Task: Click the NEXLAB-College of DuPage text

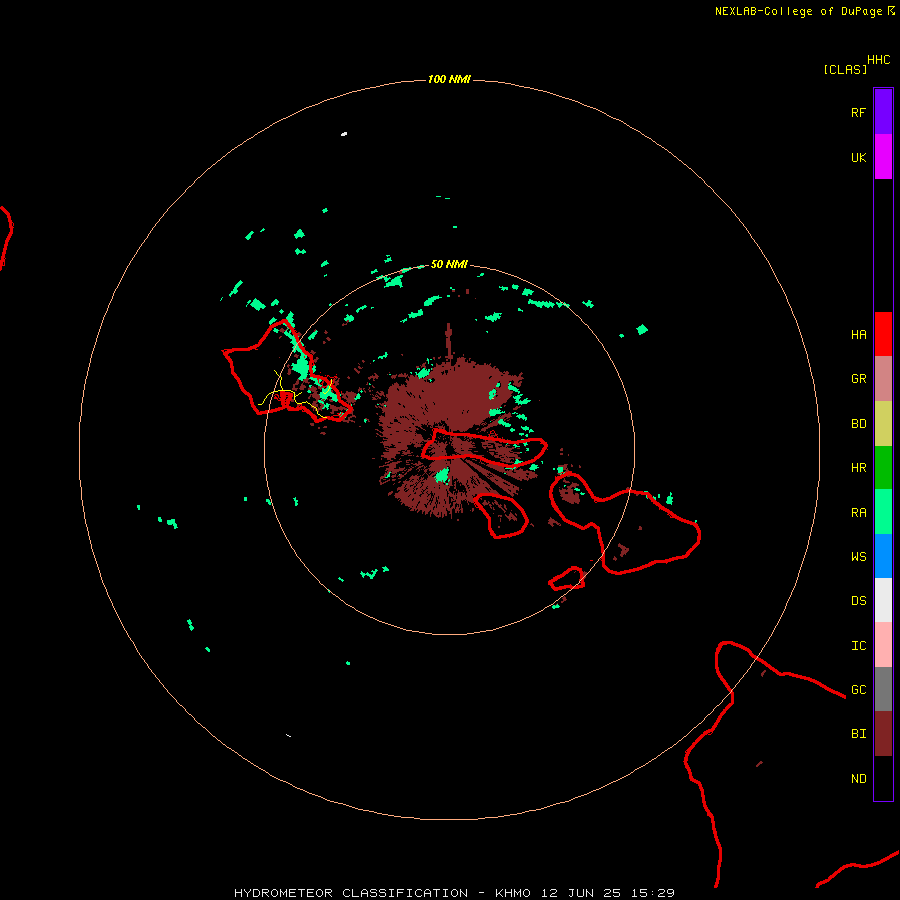Action: pos(798,11)
